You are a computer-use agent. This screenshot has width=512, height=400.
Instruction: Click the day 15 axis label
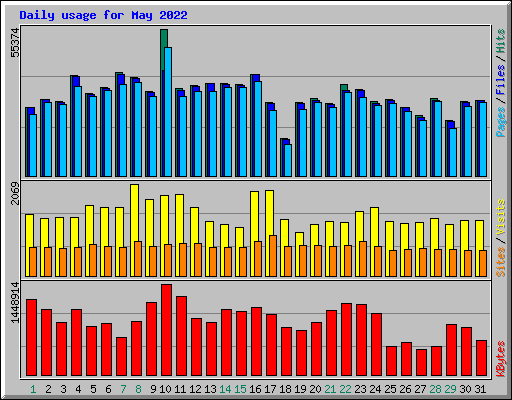[240, 389]
